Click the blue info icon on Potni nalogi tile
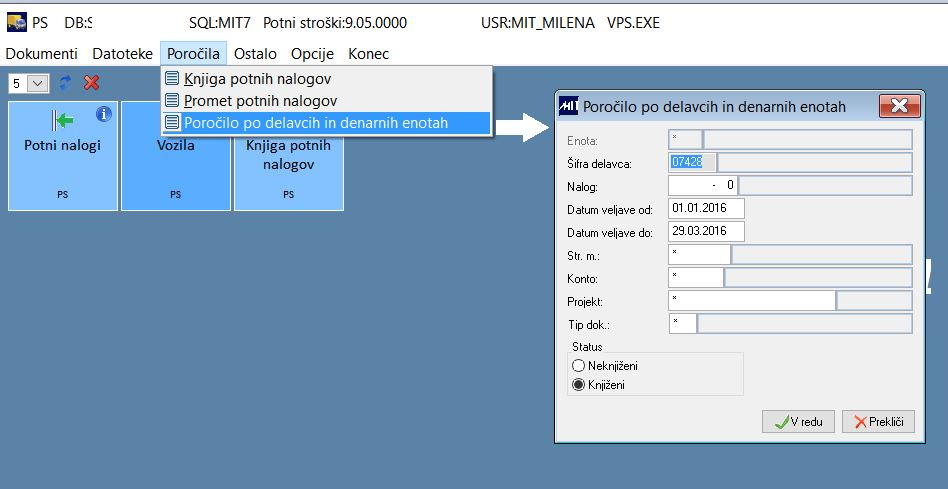The height and width of the screenshot is (489, 948). coord(104,114)
